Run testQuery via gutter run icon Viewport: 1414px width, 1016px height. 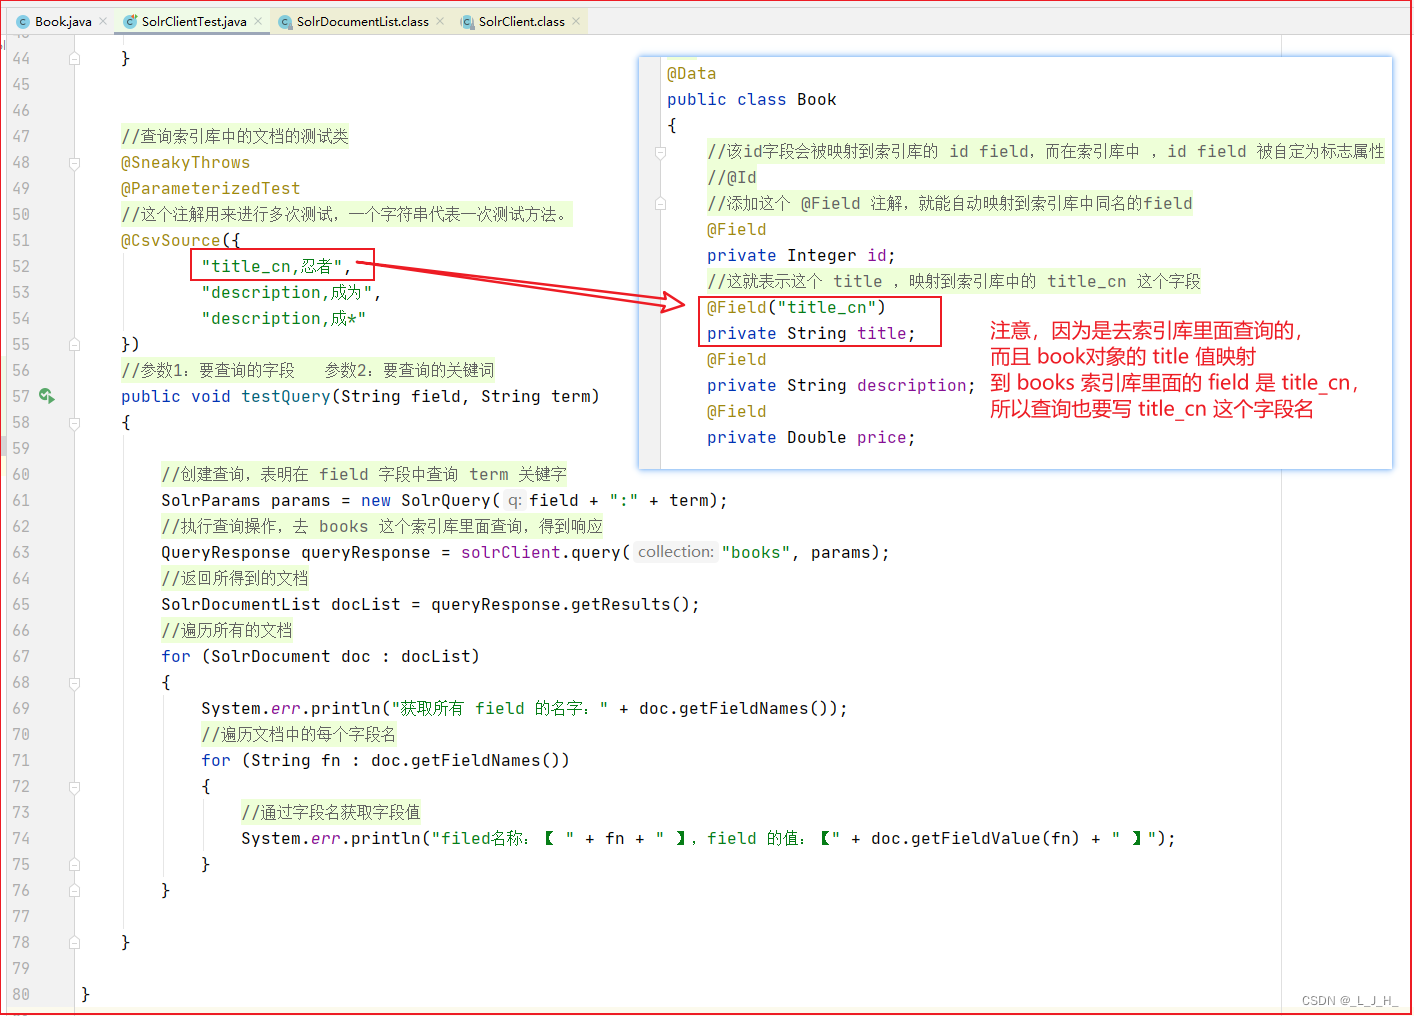coord(46,396)
